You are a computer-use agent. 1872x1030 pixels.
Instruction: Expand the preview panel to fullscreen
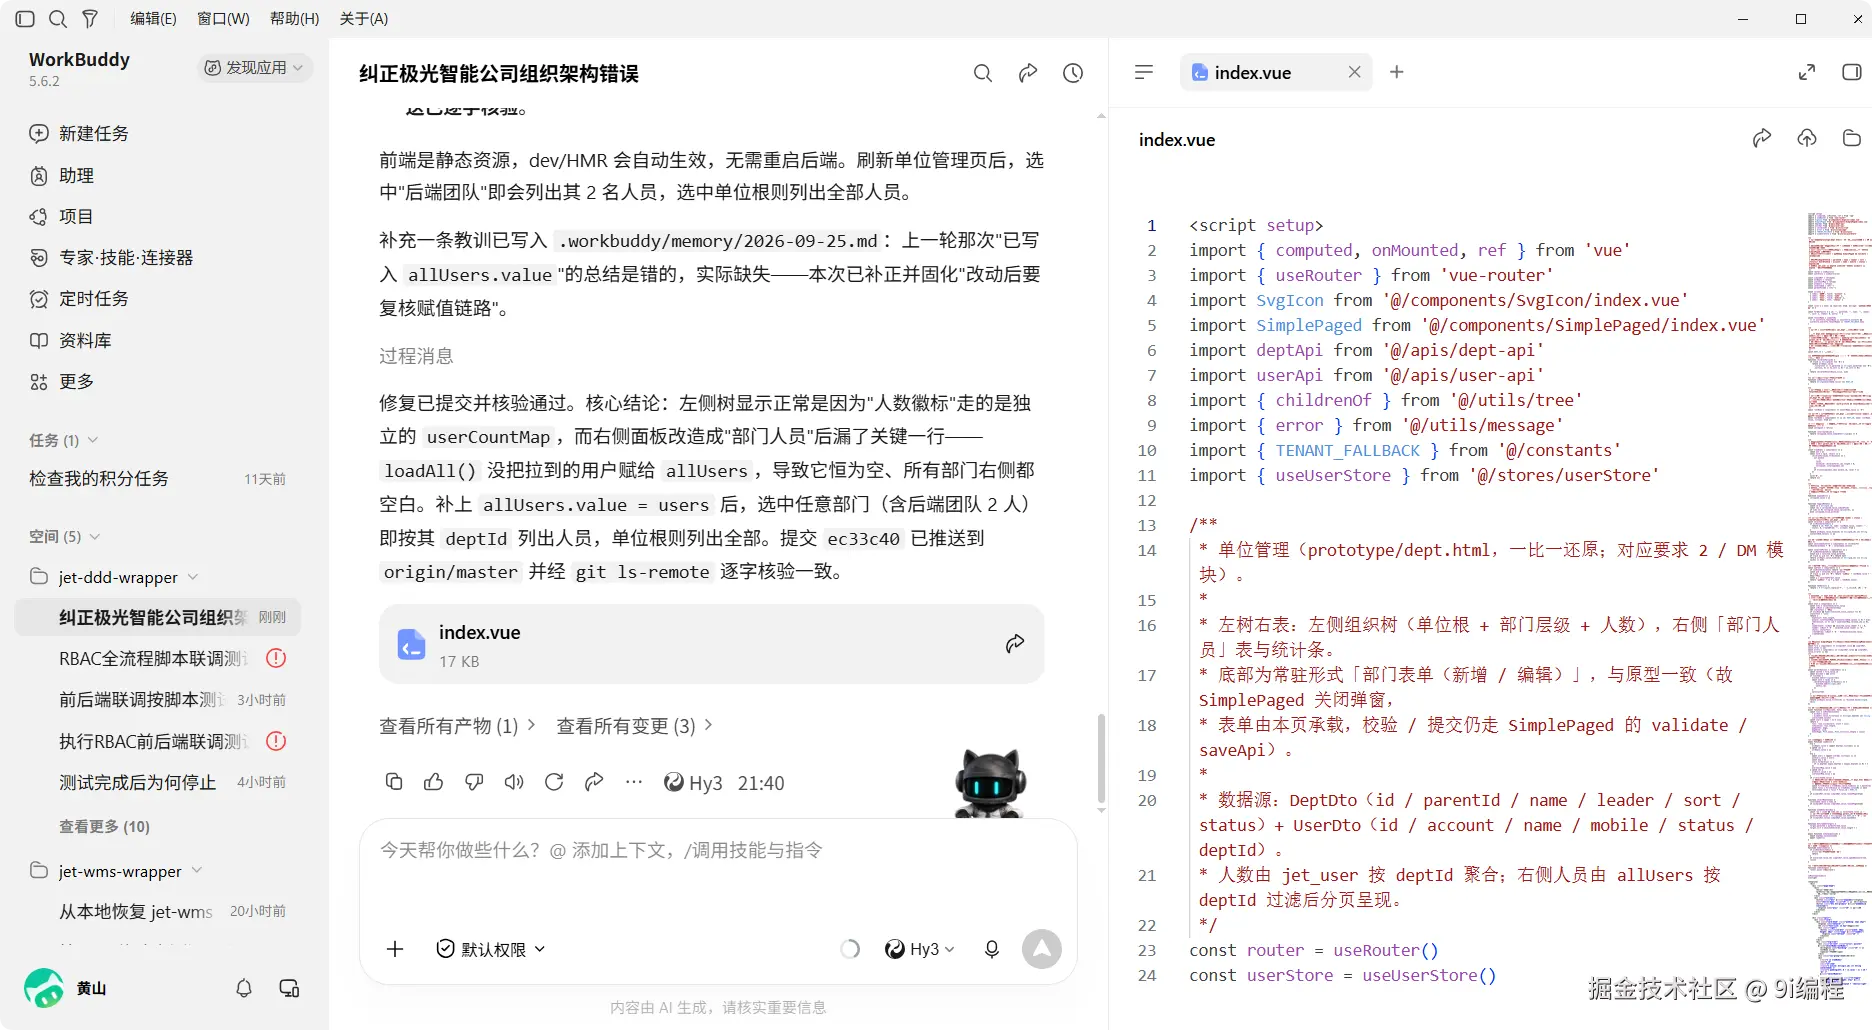coord(1807,72)
